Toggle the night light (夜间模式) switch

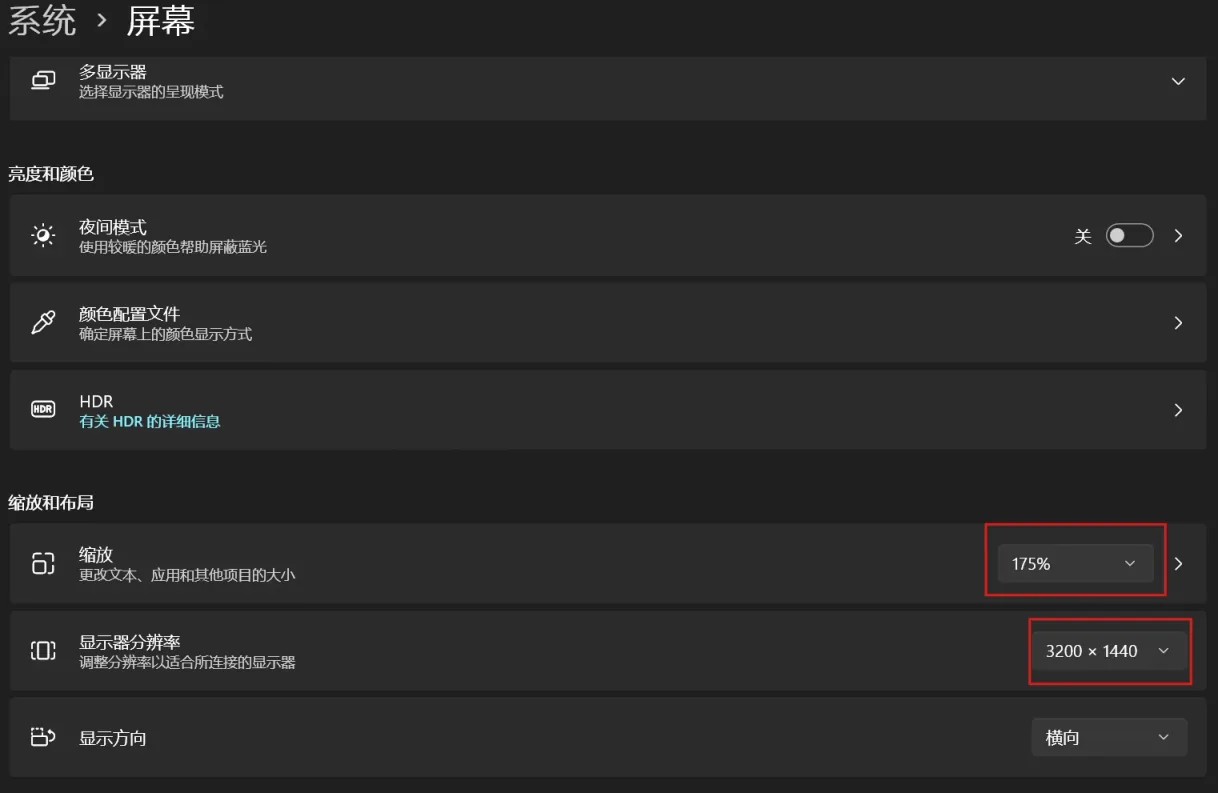click(x=1129, y=236)
